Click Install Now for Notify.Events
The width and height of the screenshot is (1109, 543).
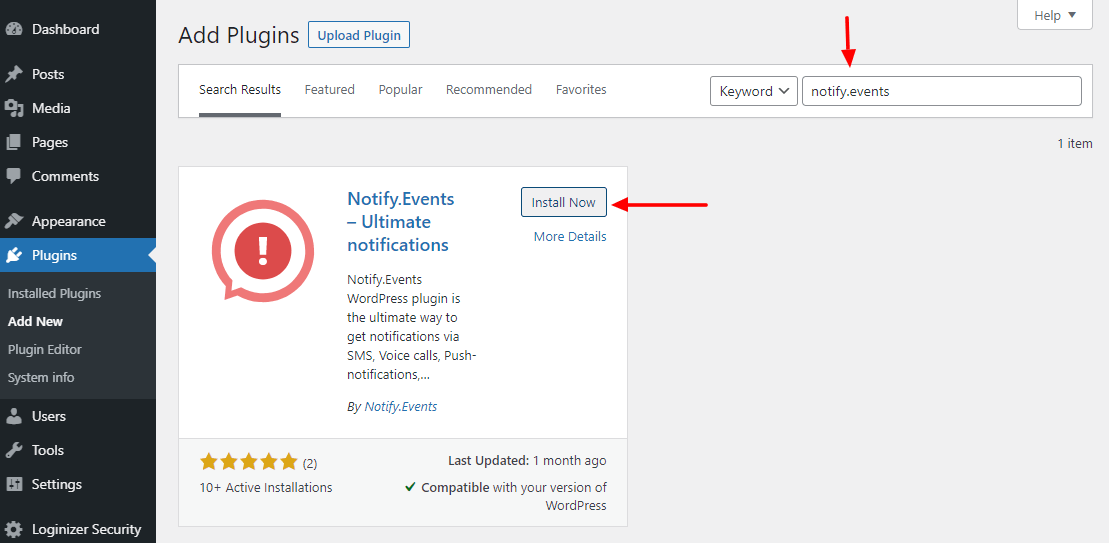564,202
